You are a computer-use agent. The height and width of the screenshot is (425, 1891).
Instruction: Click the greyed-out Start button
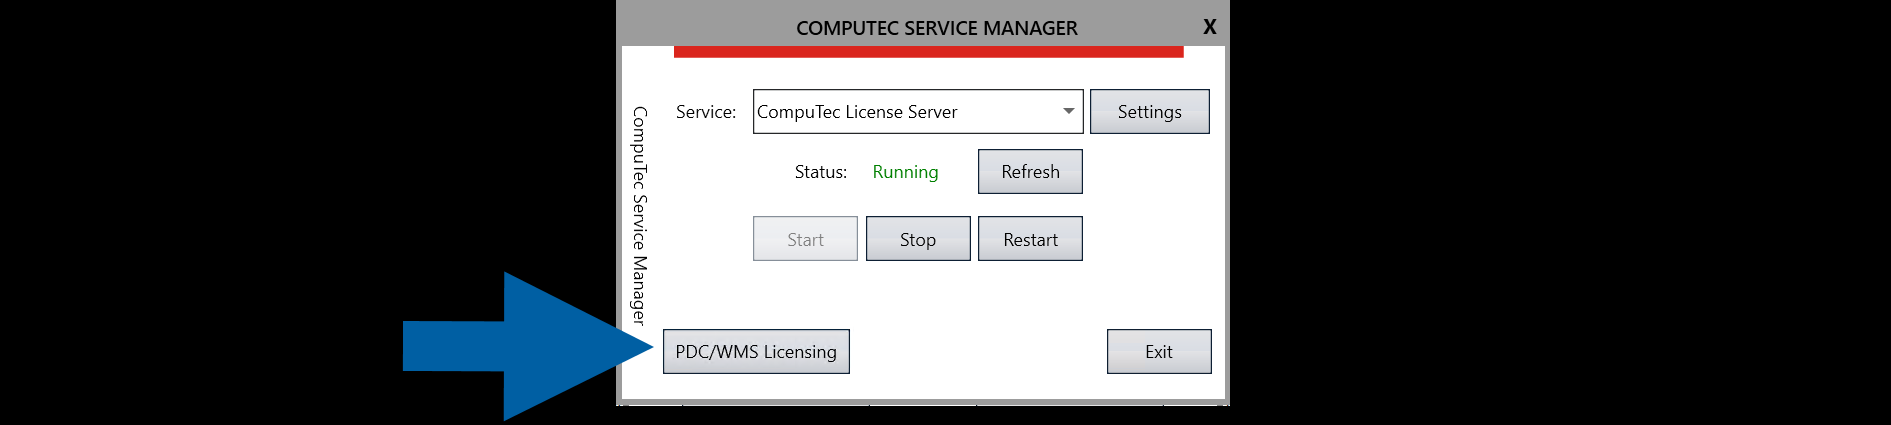[805, 238]
